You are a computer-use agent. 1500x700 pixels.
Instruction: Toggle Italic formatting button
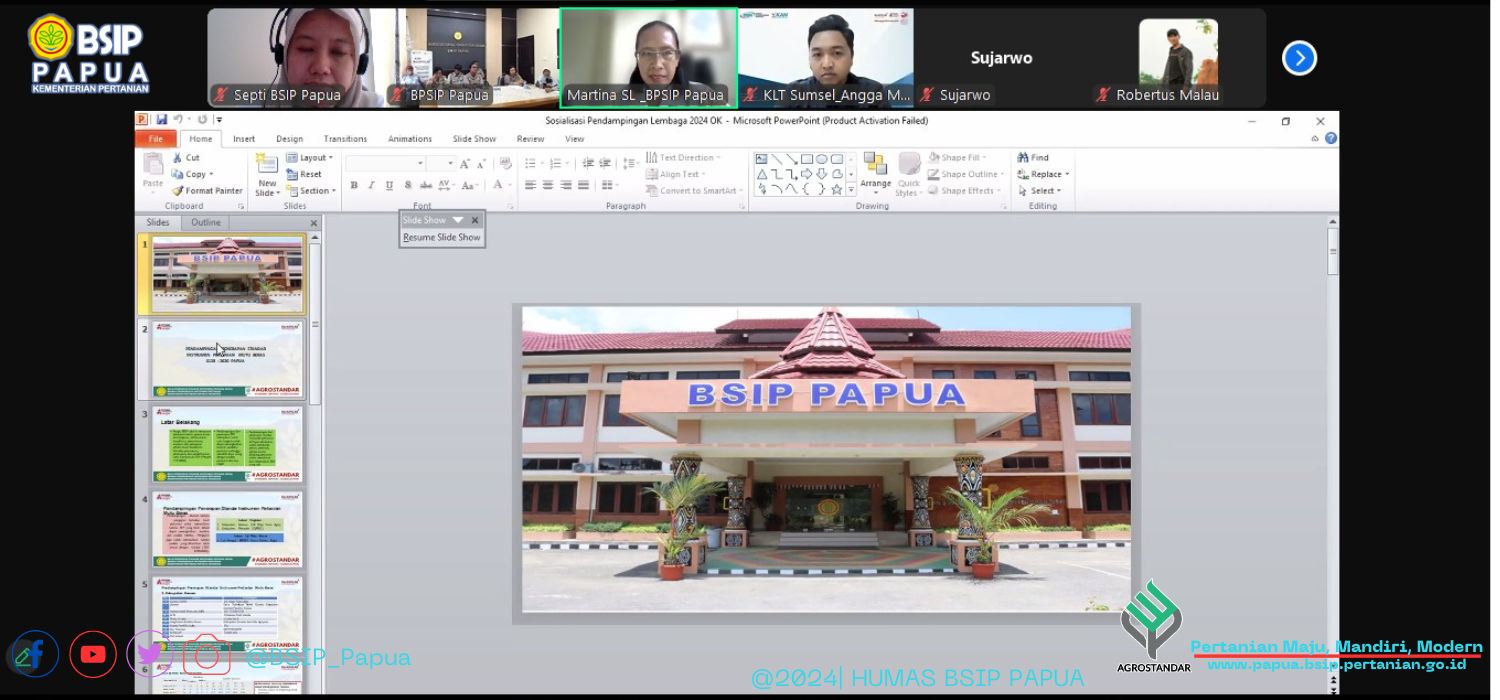(x=372, y=186)
